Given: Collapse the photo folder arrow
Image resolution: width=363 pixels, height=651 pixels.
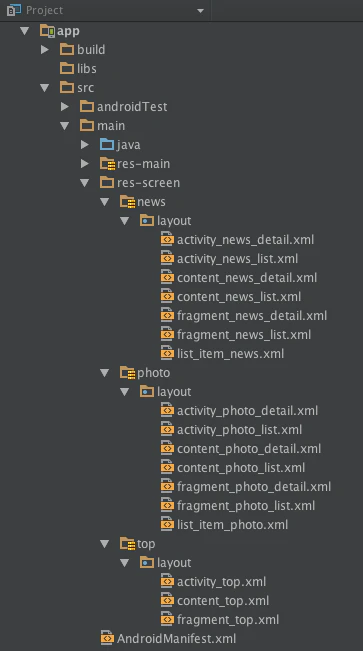Looking at the screenshot, I should click(104, 373).
